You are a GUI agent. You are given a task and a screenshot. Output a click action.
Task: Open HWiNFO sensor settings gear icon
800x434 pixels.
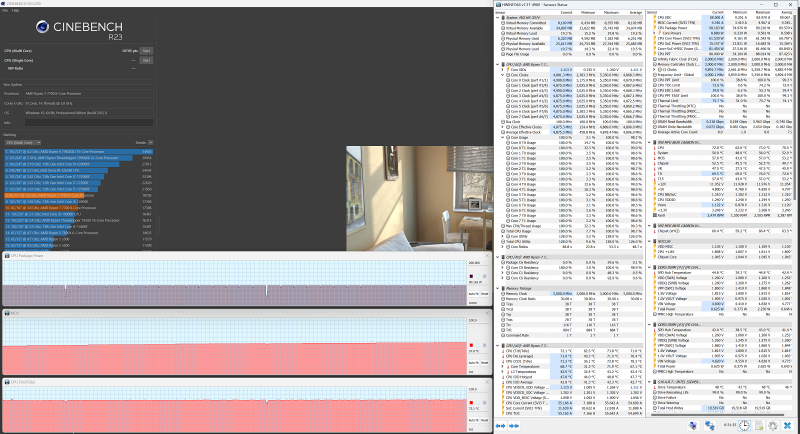(x=773, y=426)
